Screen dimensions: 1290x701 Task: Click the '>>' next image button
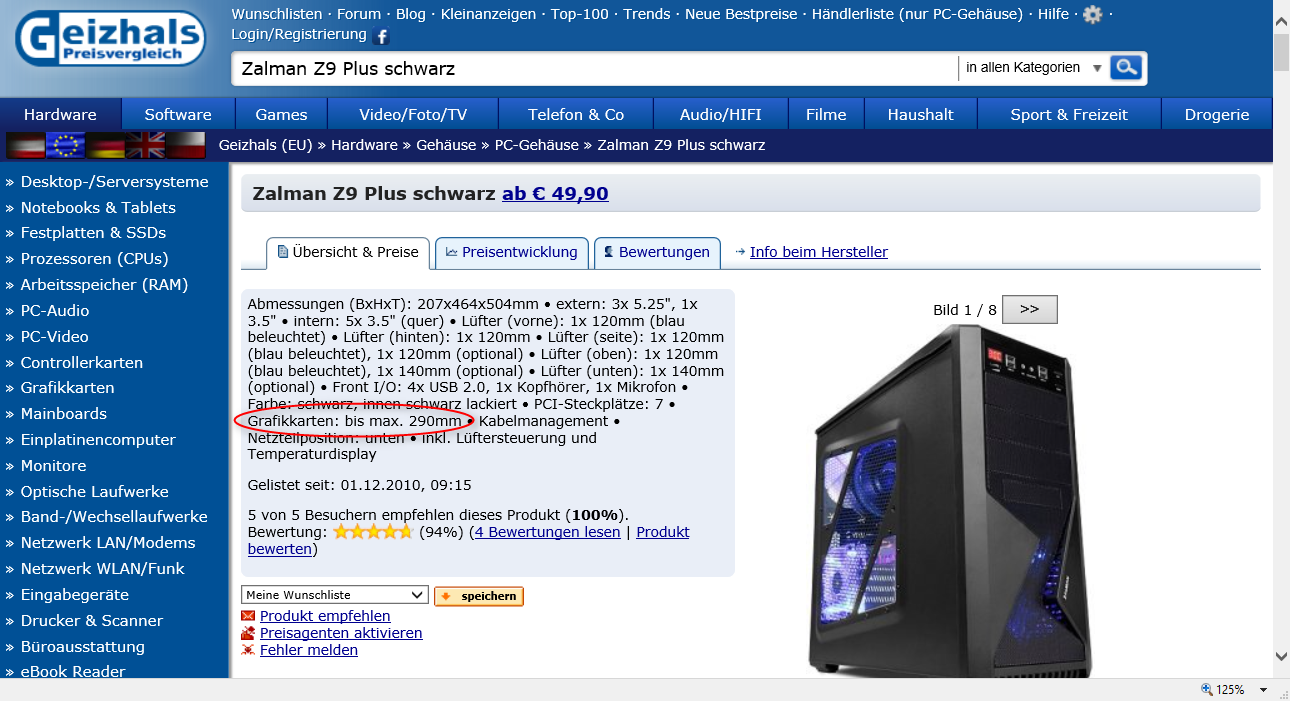(x=1030, y=309)
